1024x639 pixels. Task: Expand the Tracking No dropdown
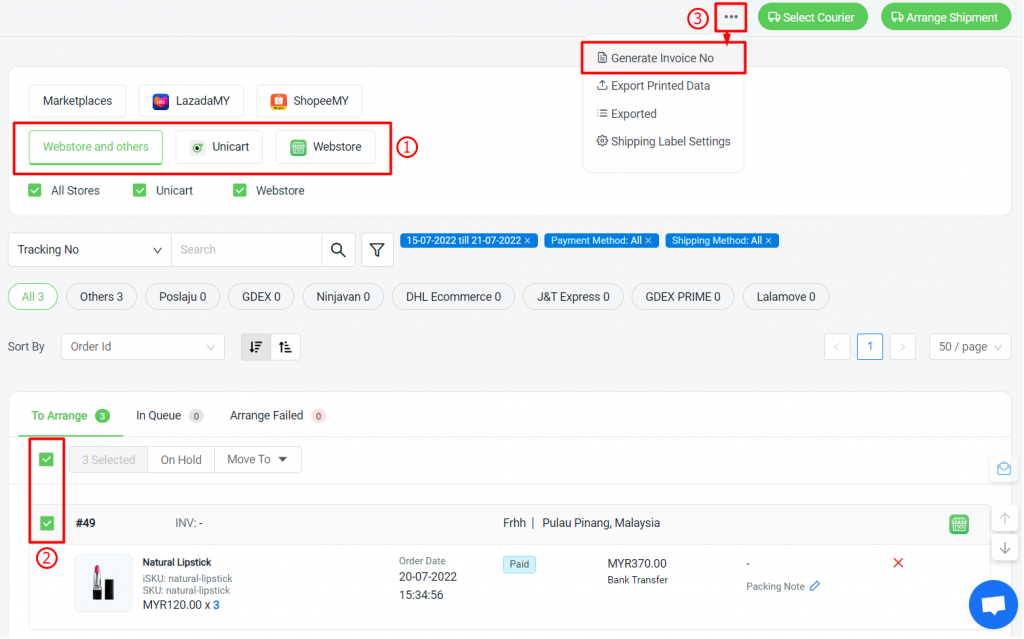pyautogui.click(x=88, y=249)
